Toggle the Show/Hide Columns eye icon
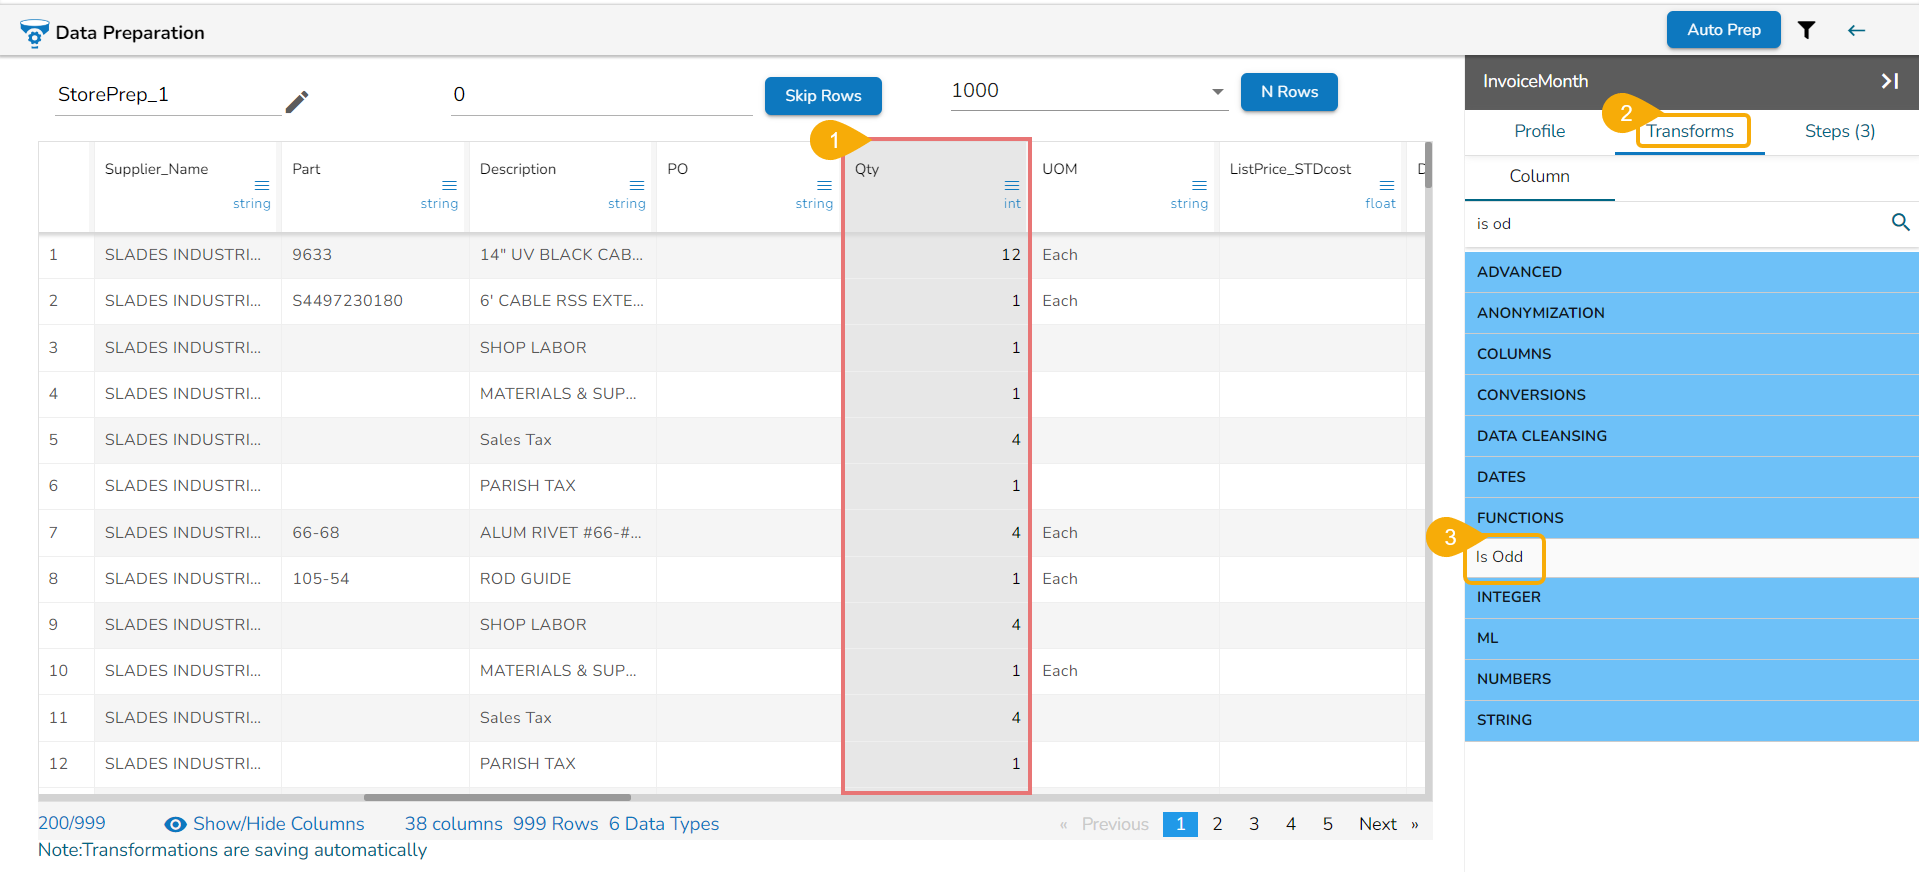The height and width of the screenshot is (873, 1919). click(x=175, y=824)
